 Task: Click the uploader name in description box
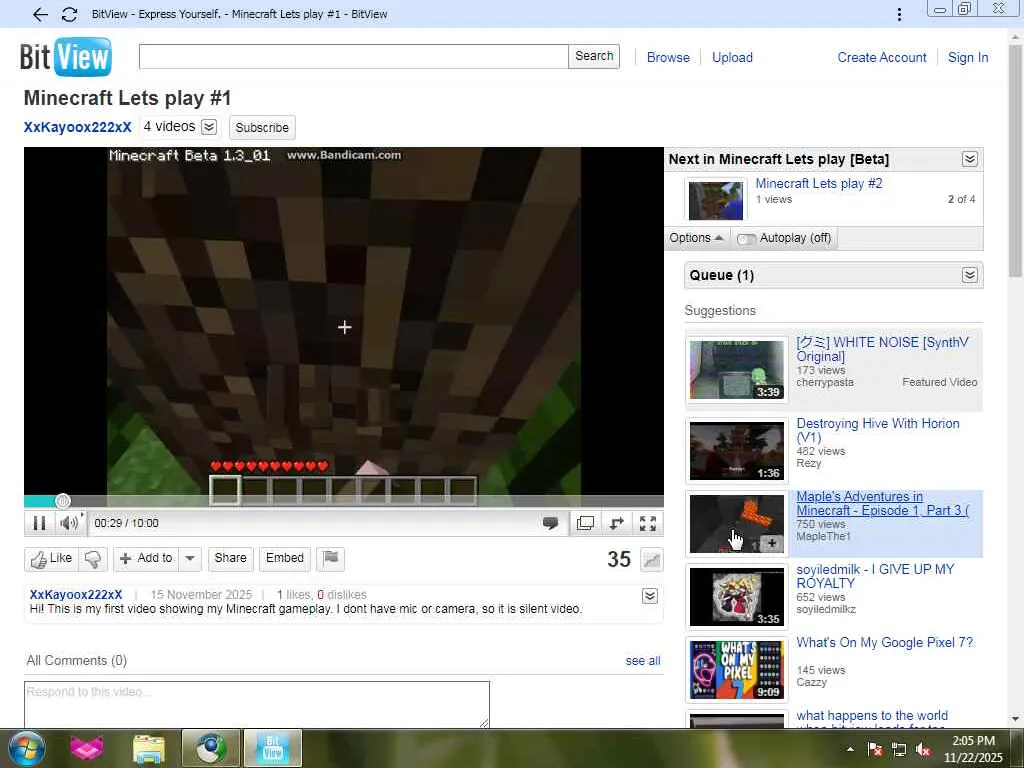click(x=76, y=594)
